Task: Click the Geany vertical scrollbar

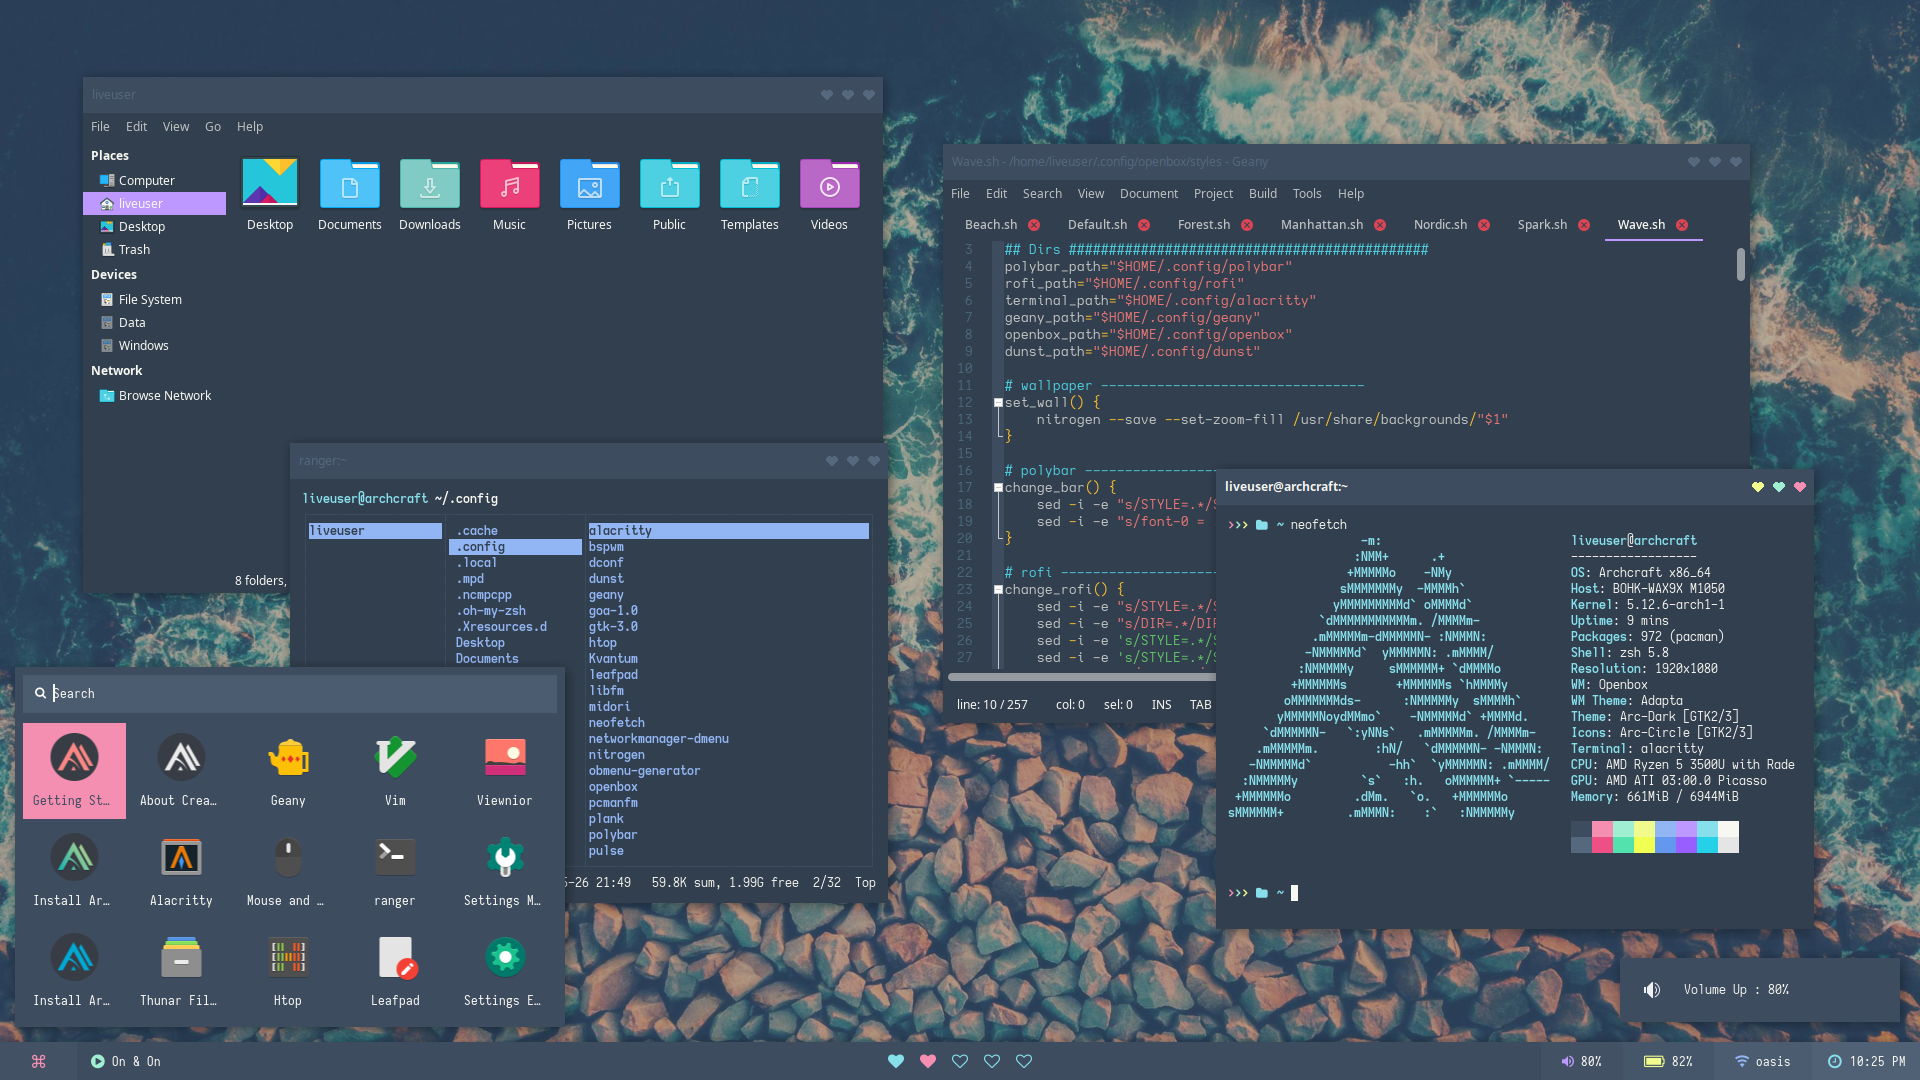Action: (x=1741, y=265)
